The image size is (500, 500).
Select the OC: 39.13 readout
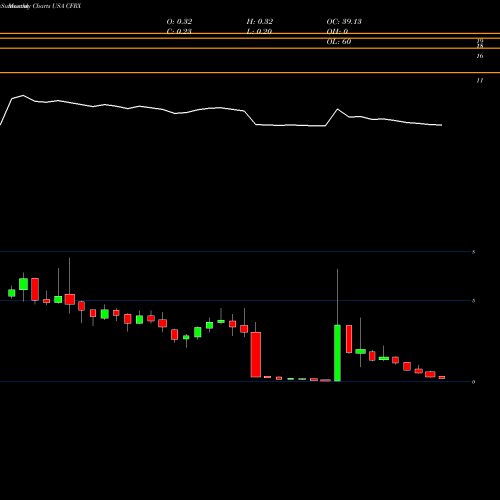344,22
